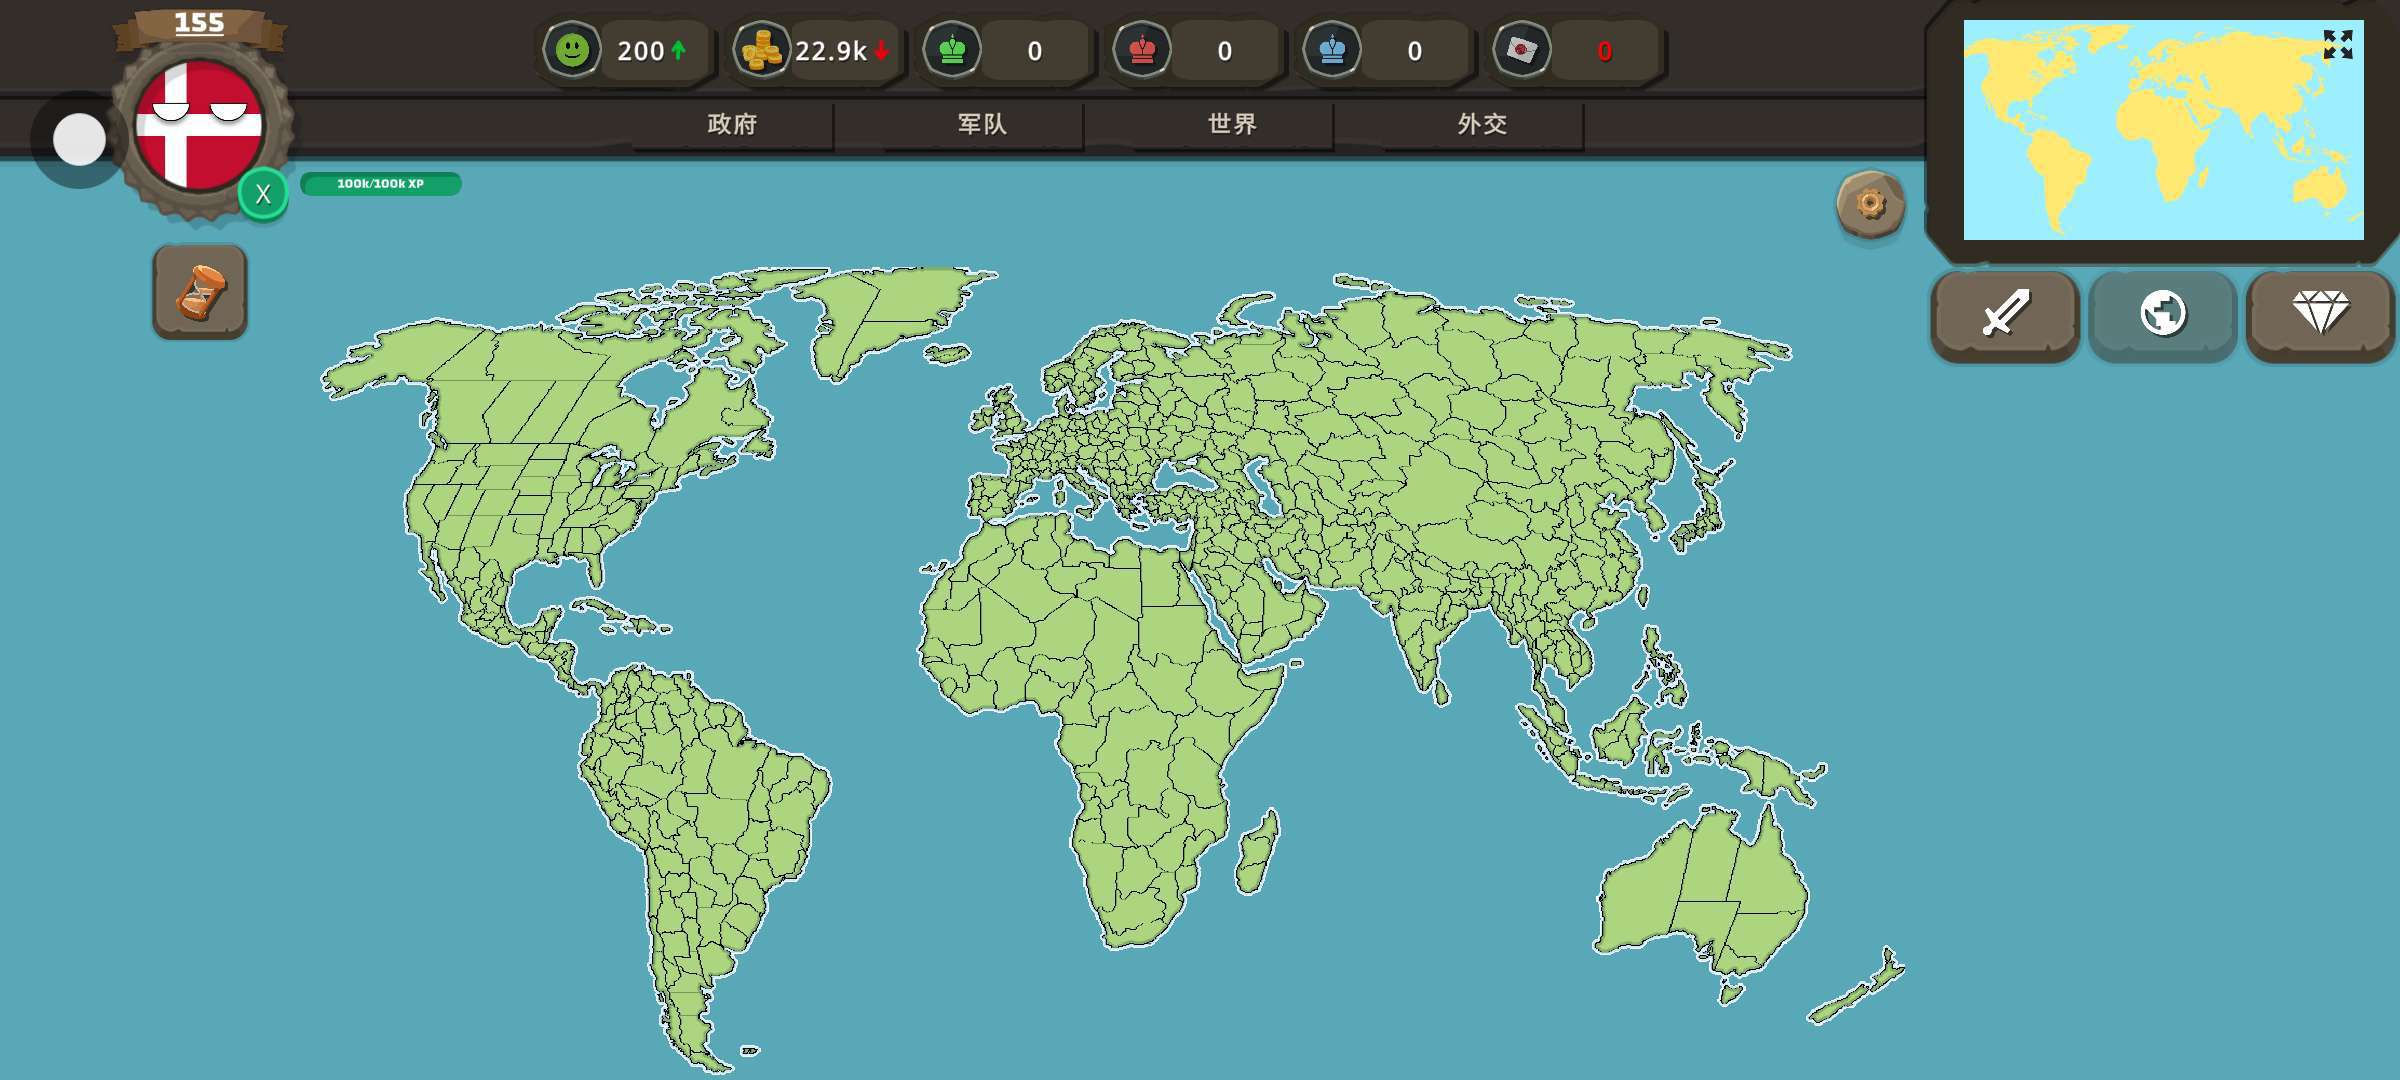
Task: Click the blue king piece icon
Action: 1332,50
